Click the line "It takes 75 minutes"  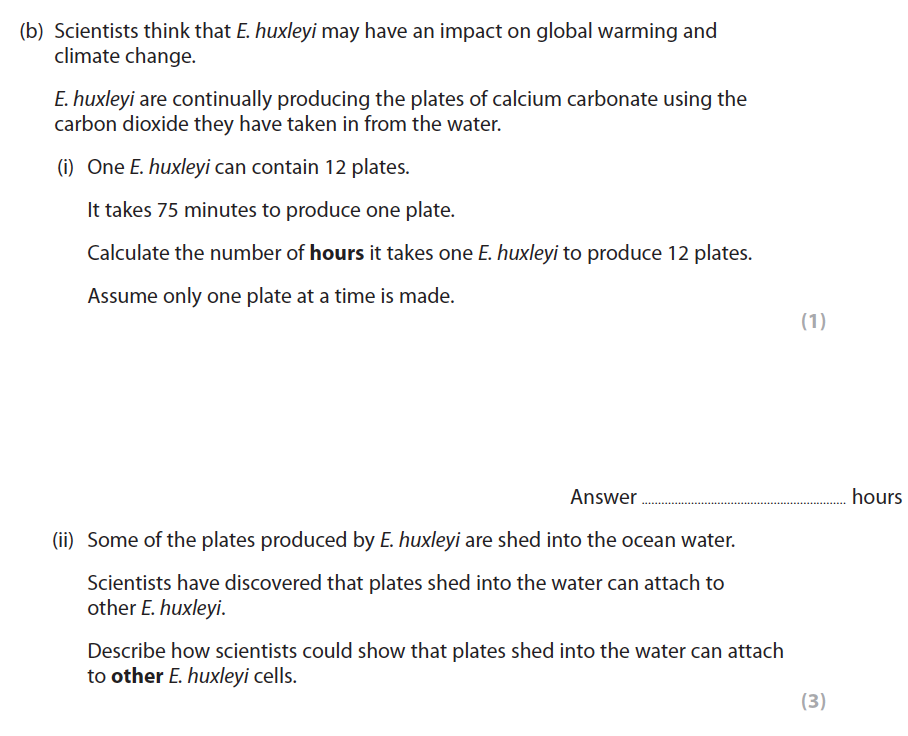click(270, 210)
